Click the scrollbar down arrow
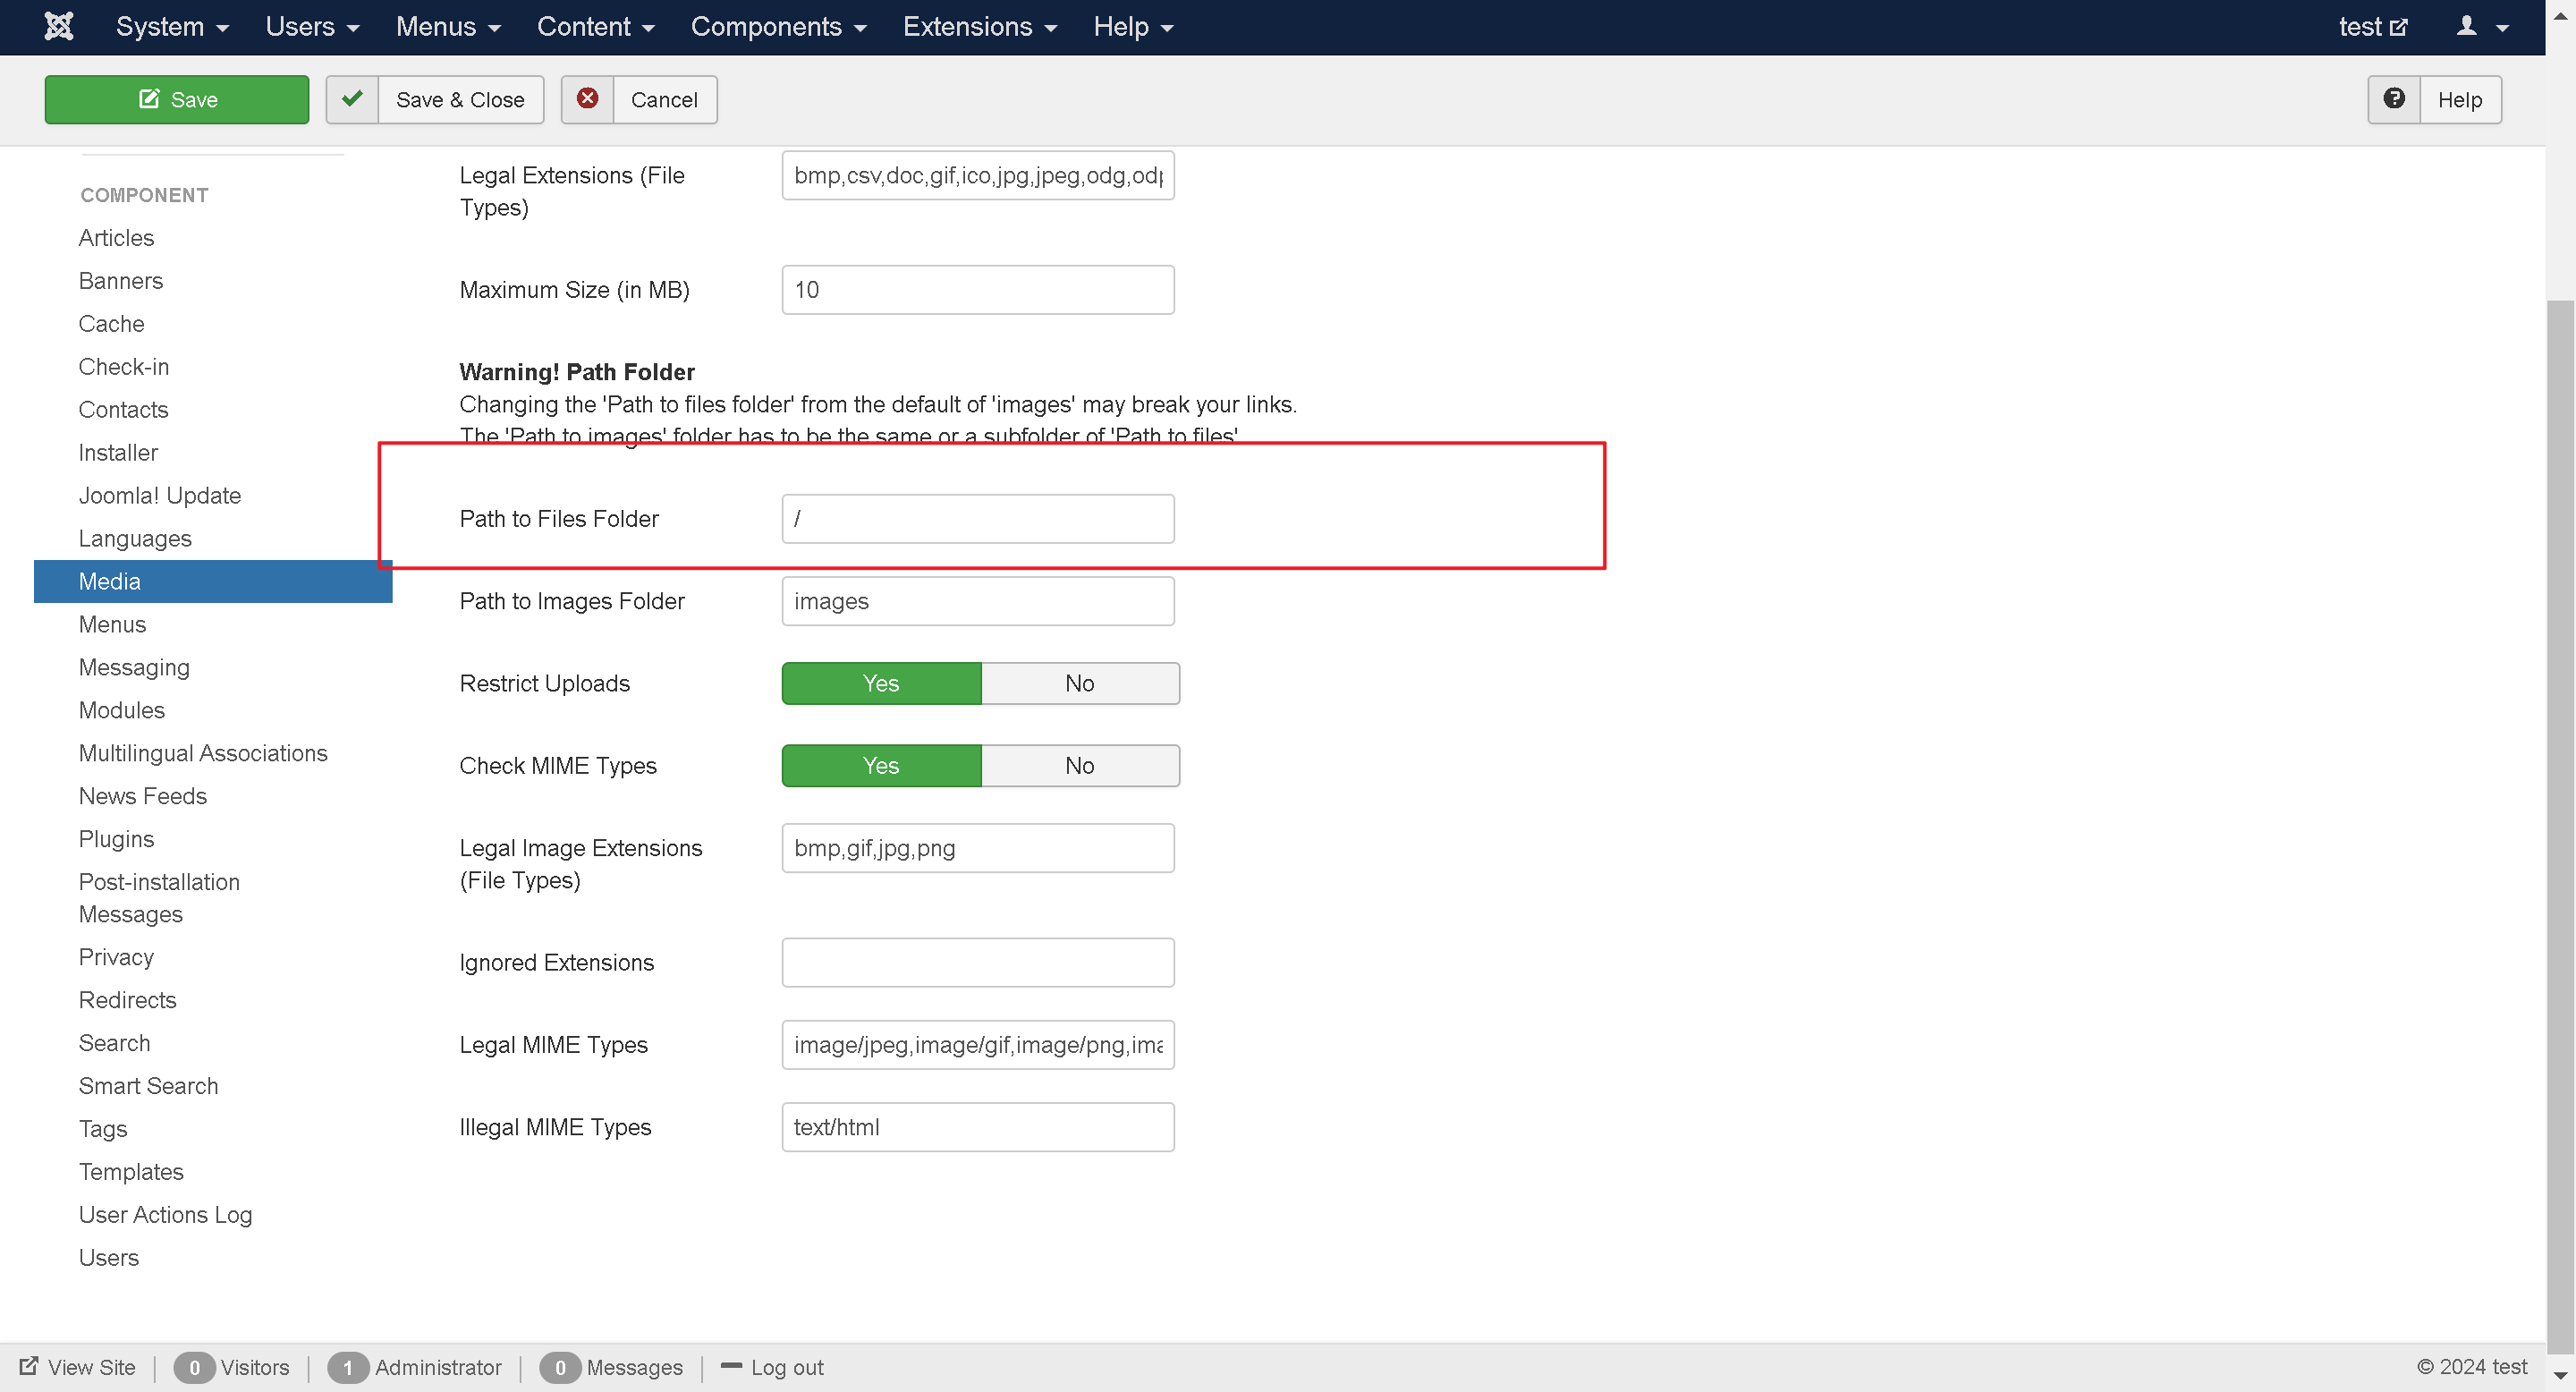2576x1392 pixels. (2560, 1375)
